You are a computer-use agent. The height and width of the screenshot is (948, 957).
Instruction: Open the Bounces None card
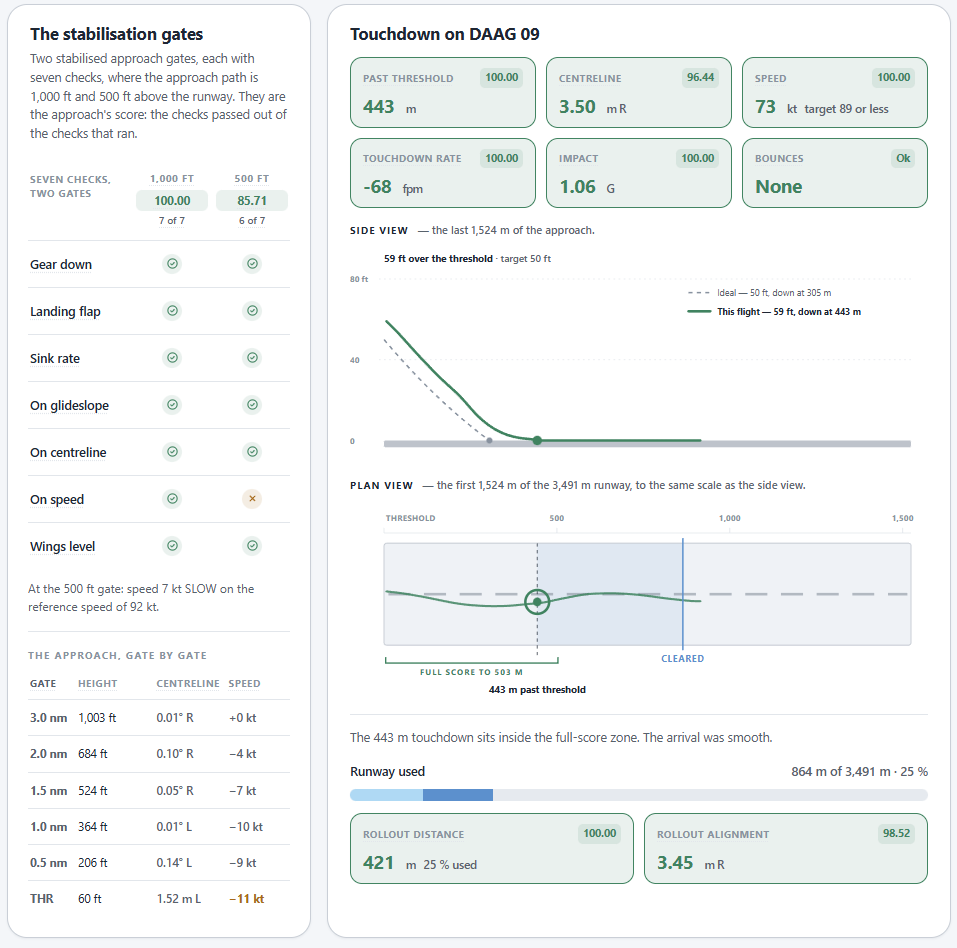pos(835,173)
